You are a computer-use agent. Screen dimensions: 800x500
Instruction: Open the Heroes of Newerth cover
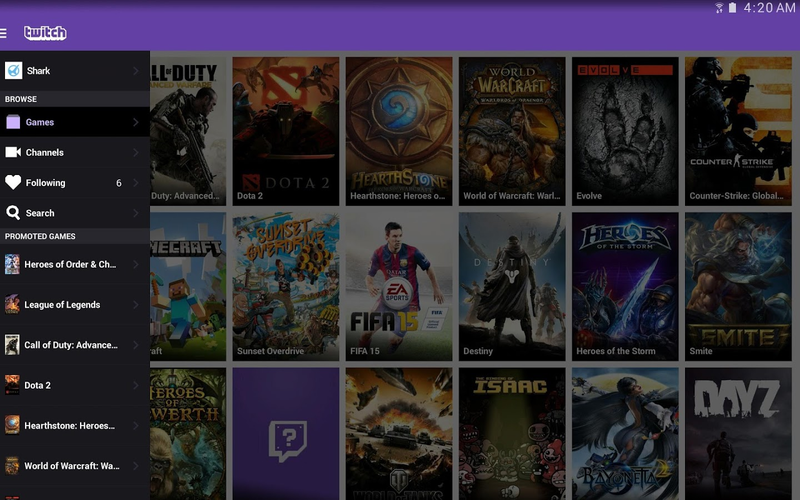(x=188, y=434)
